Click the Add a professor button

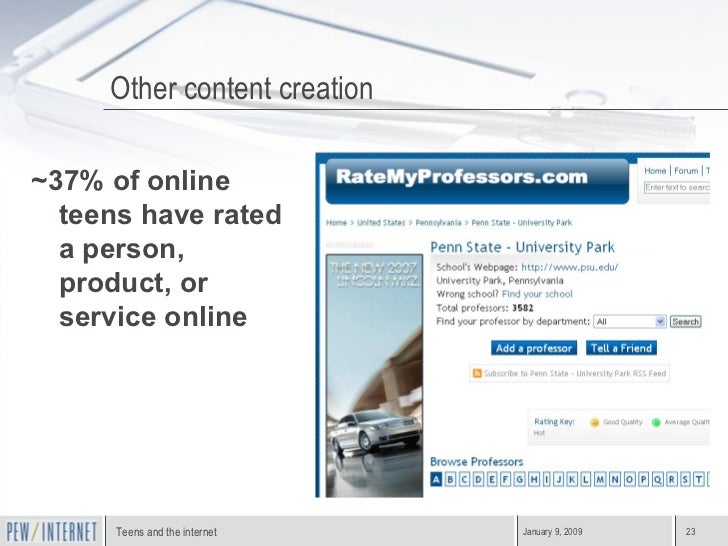[534, 348]
